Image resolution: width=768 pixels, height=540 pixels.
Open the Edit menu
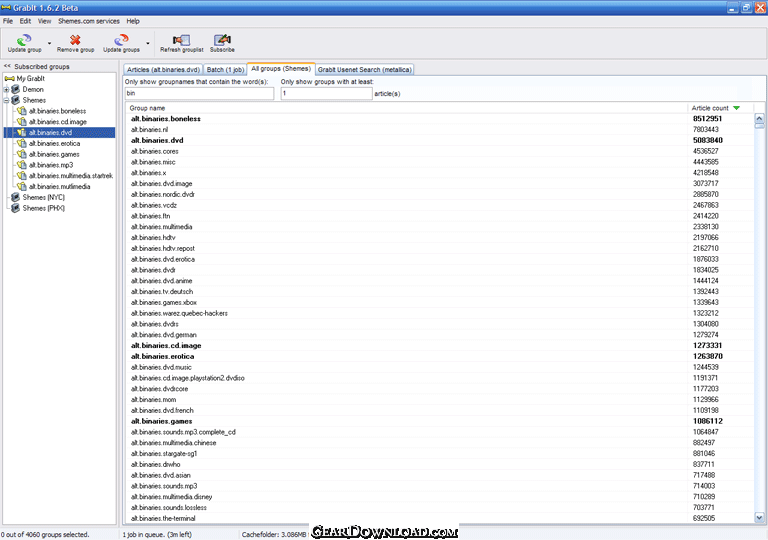pyautogui.click(x=25, y=21)
